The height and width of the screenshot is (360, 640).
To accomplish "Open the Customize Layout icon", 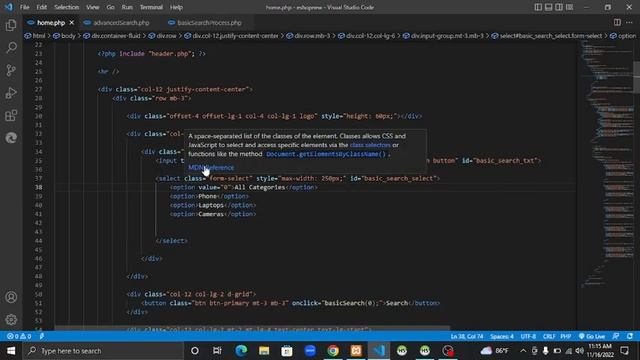I will (x=569, y=7).
